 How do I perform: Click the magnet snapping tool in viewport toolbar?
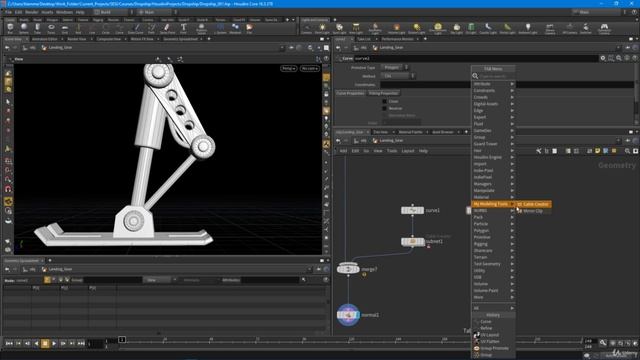pyautogui.click(x=8, y=189)
